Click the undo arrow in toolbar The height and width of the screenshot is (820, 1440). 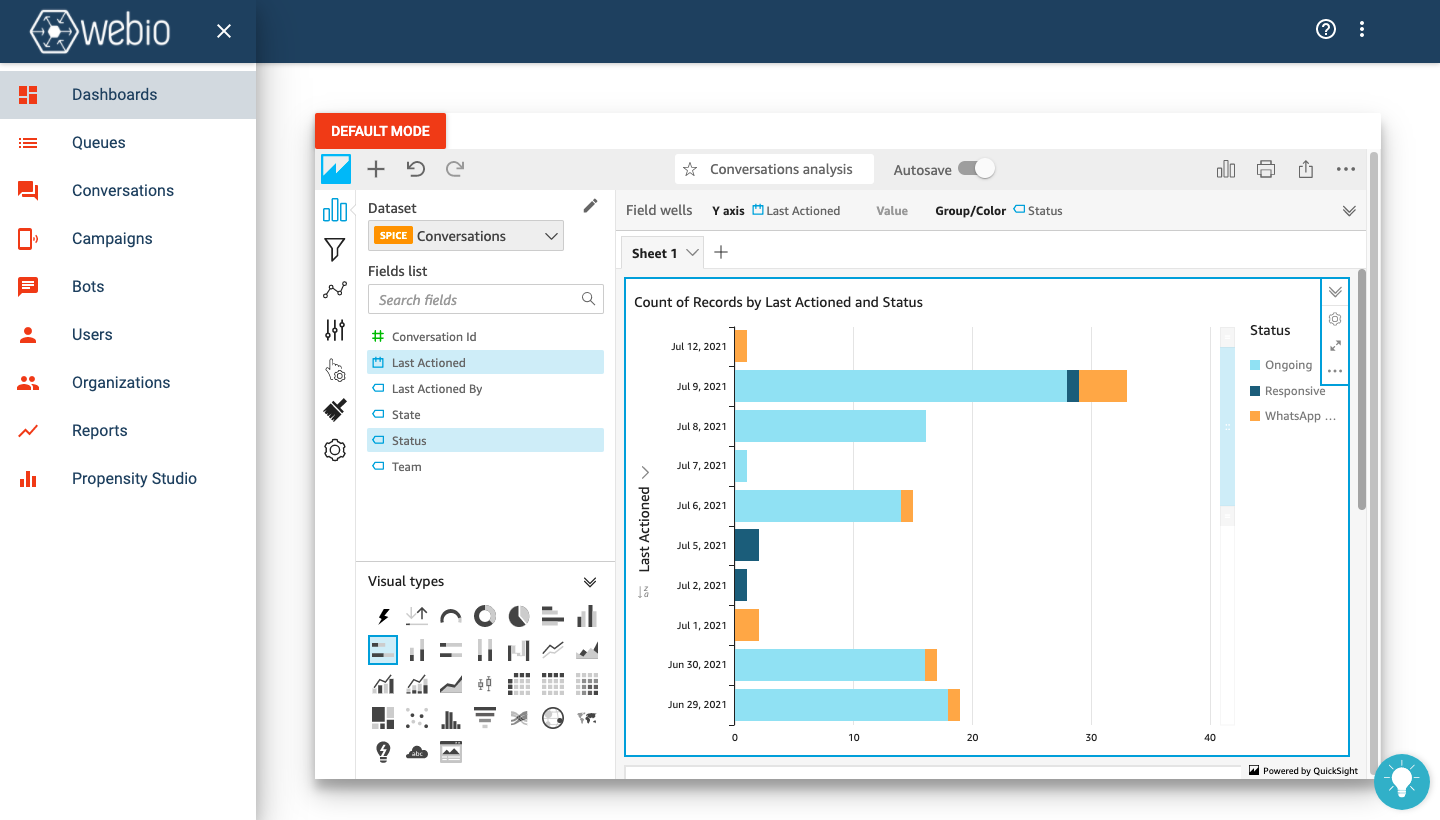pyautogui.click(x=415, y=169)
